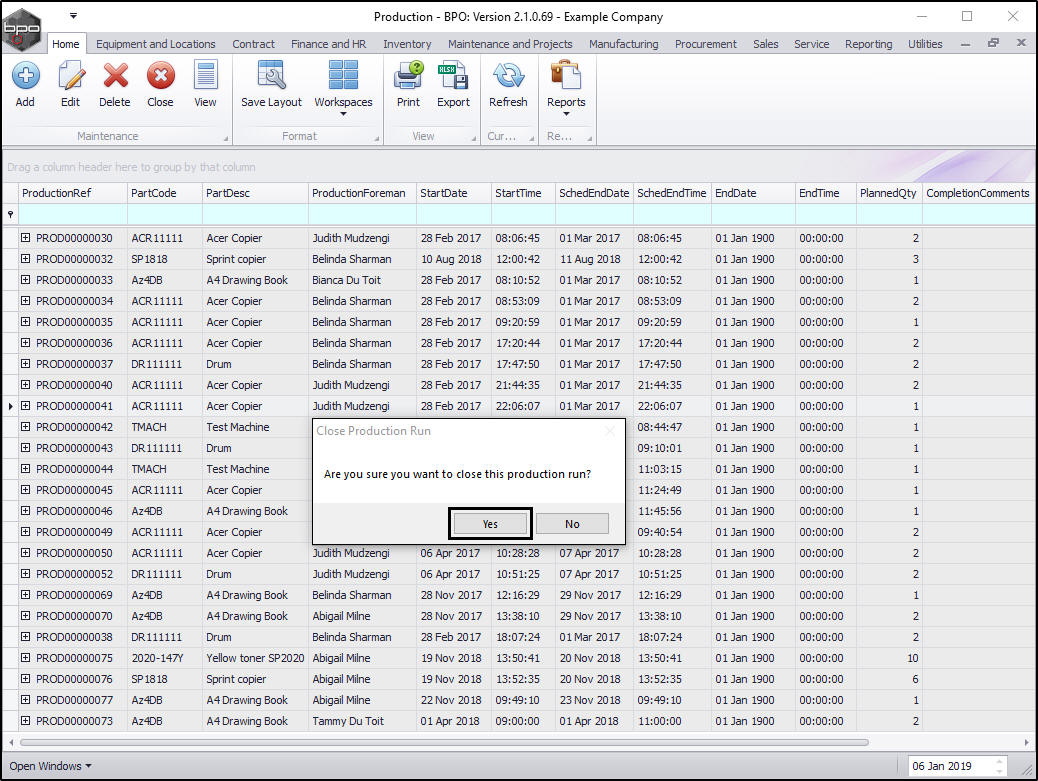Click No in Close Production Run dialog
Screen dimensions: 1038x781
coord(572,524)
